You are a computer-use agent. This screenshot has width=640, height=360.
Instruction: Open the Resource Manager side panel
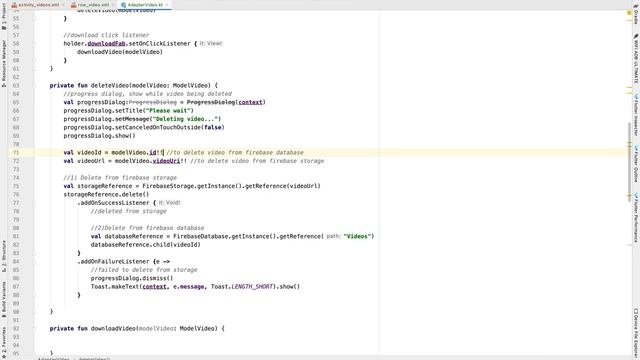pyautogui.click(x=4, y=63)
